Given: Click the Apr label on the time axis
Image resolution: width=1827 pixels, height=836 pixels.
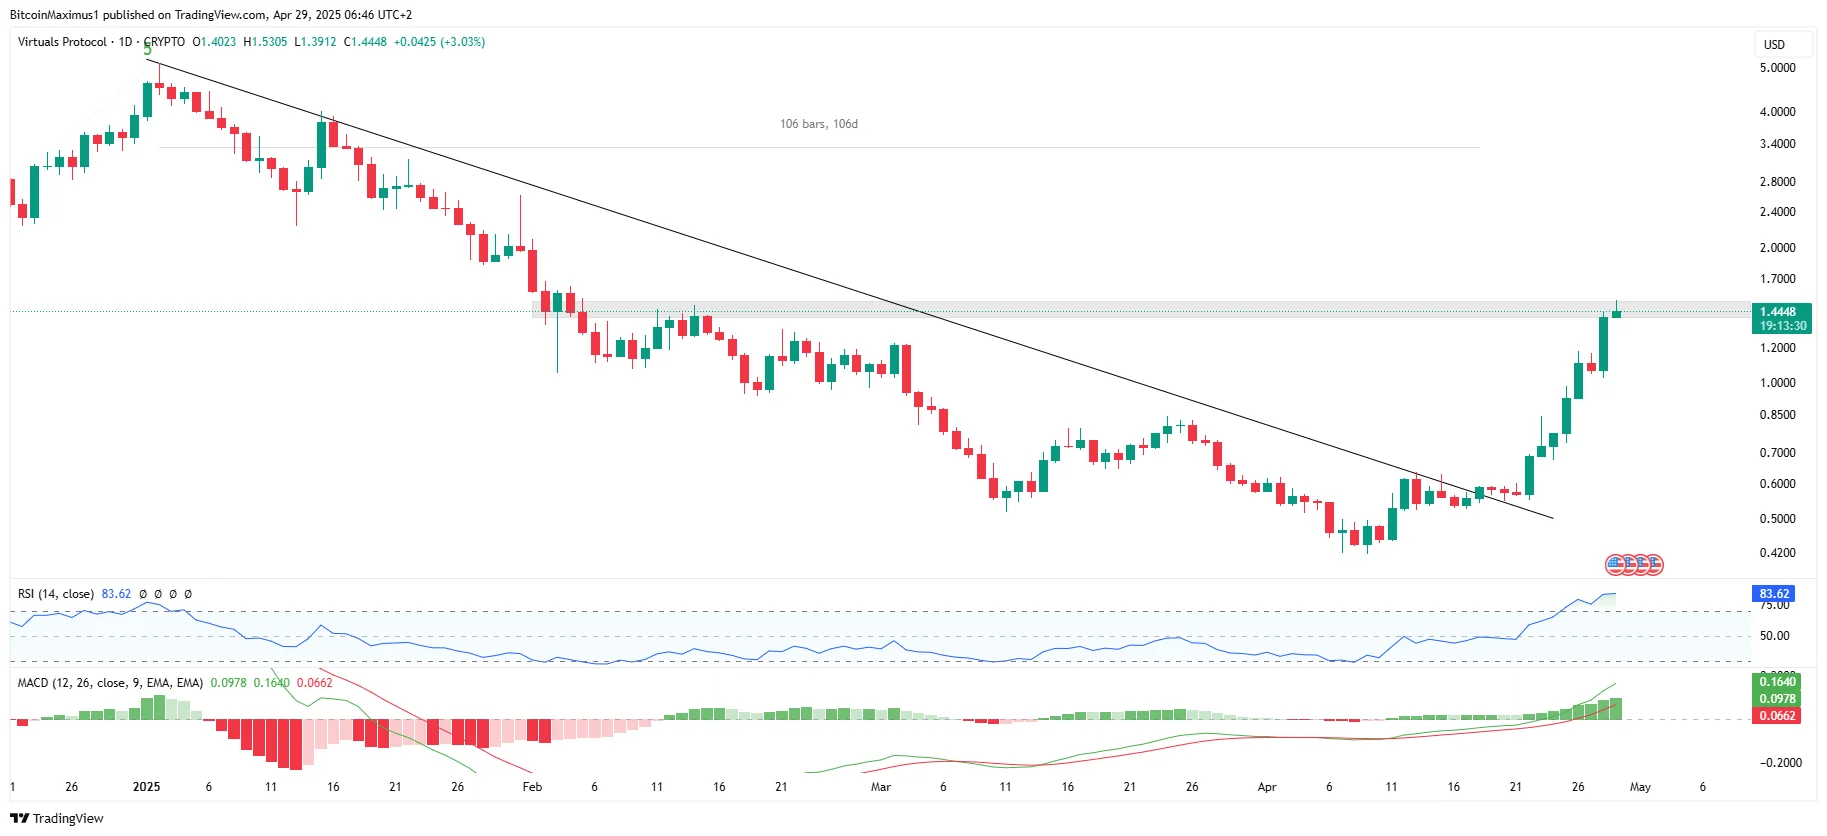Looking at the screenshot, I should (x=1266, y=787).
